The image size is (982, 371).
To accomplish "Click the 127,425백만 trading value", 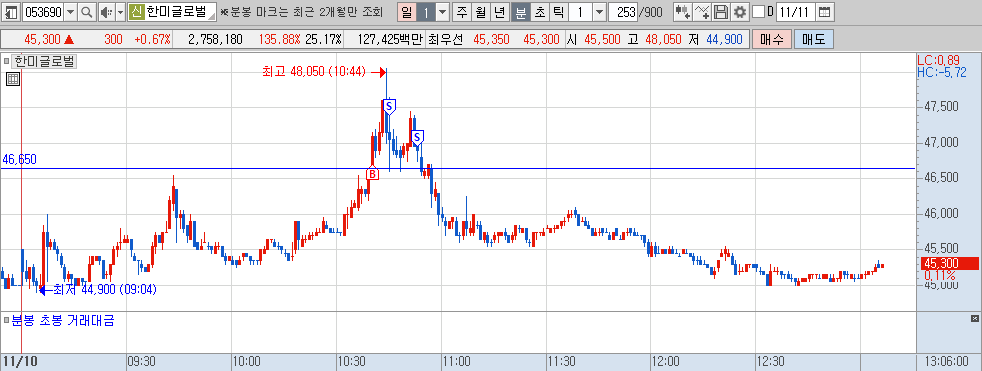I will coord(391,39).
